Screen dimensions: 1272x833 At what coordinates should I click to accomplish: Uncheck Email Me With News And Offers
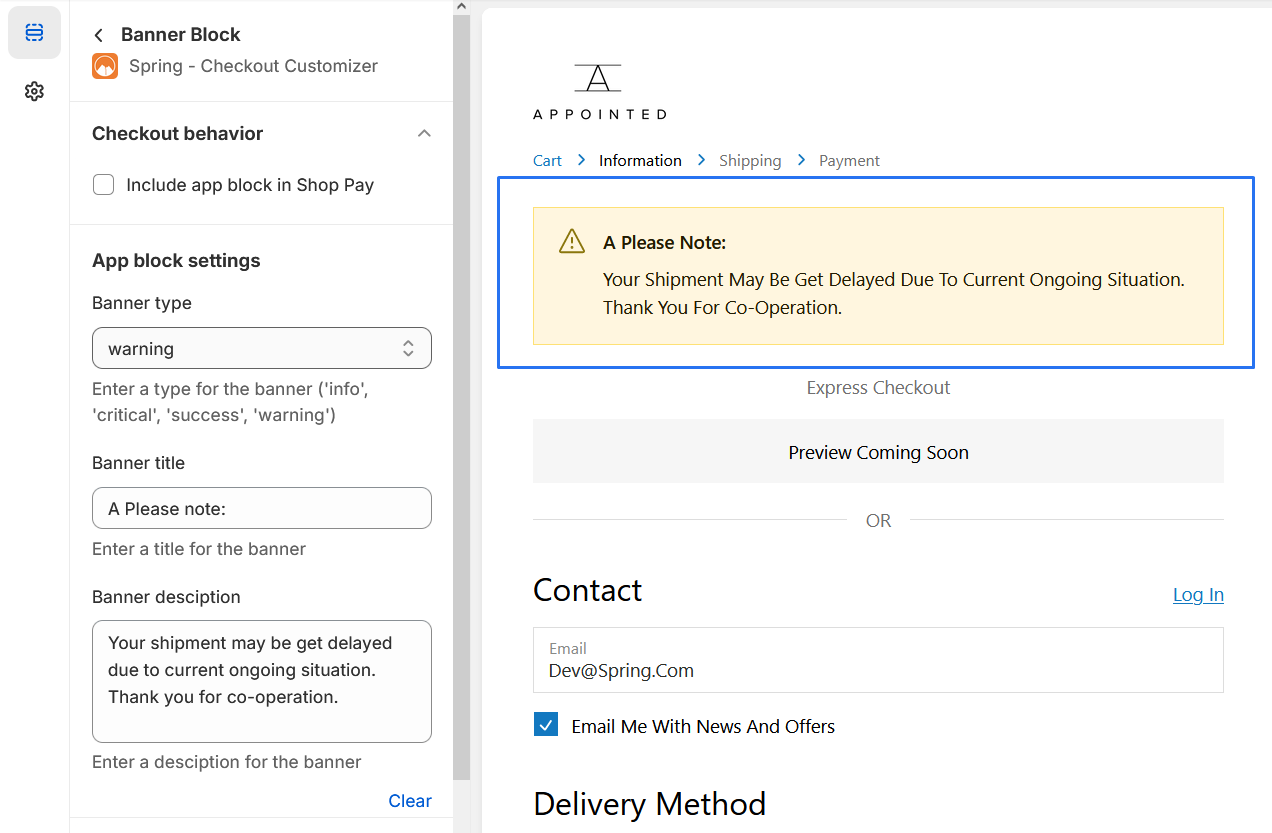pyautogui.click(x=546, y=725)
